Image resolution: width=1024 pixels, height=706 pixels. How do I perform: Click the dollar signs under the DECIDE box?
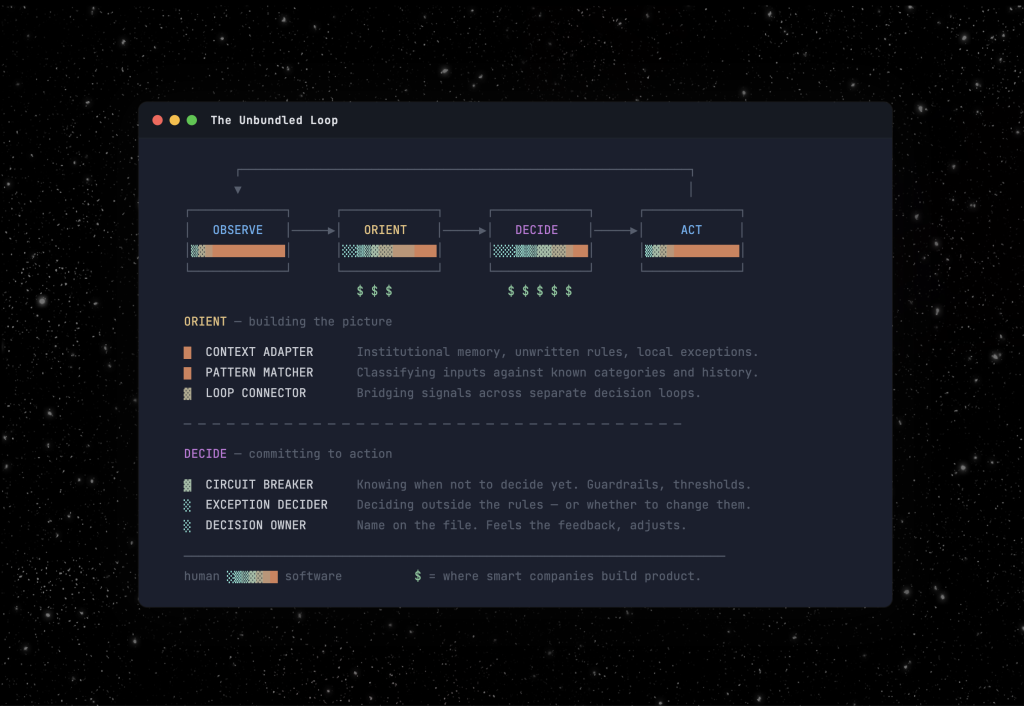pyautogui.click(x=540, y=291)
